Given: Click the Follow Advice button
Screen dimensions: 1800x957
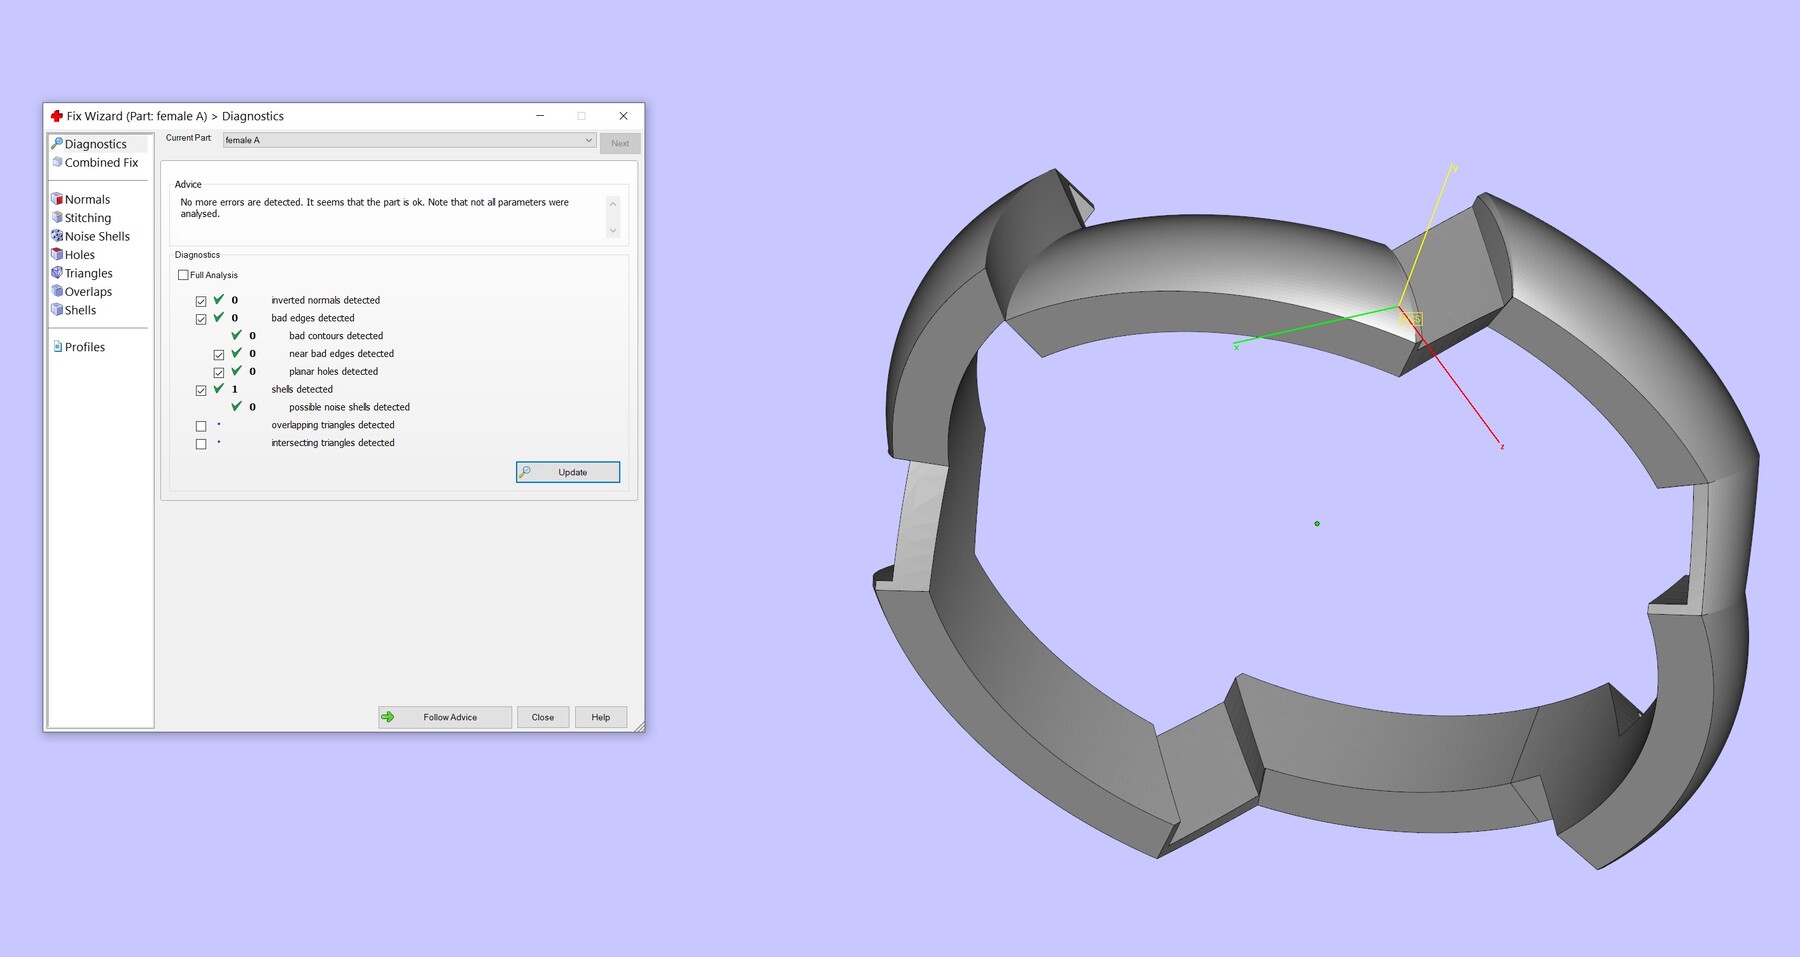Looking at the screenshot, I should pyautogui.click(x=445, y=717).
